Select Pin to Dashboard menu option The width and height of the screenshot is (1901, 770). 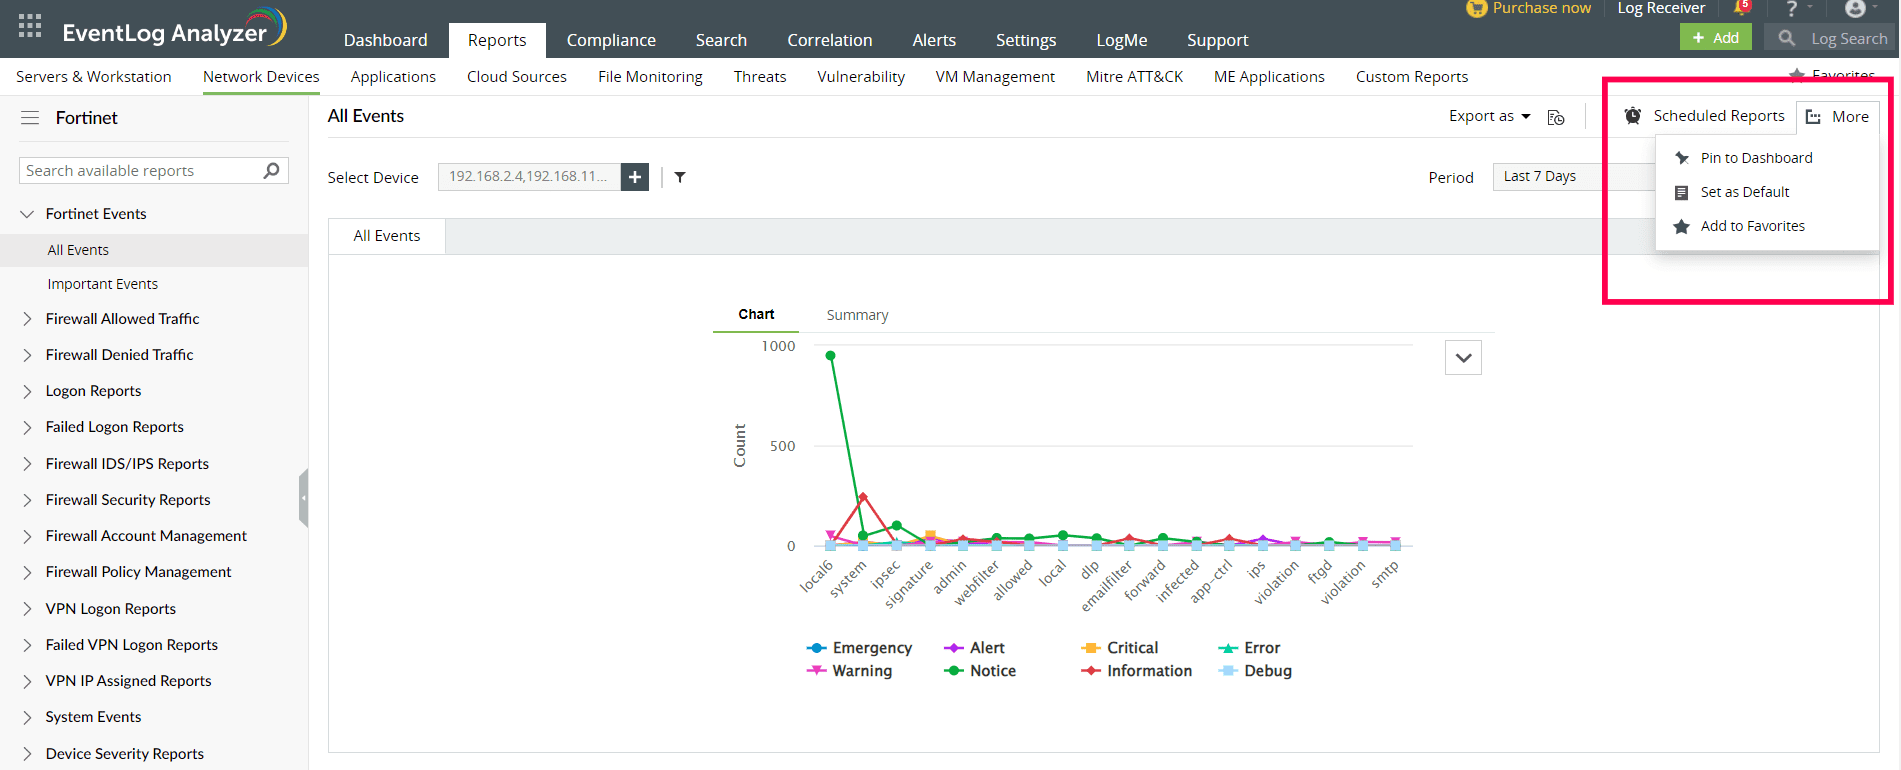[x=1755, y=158]
